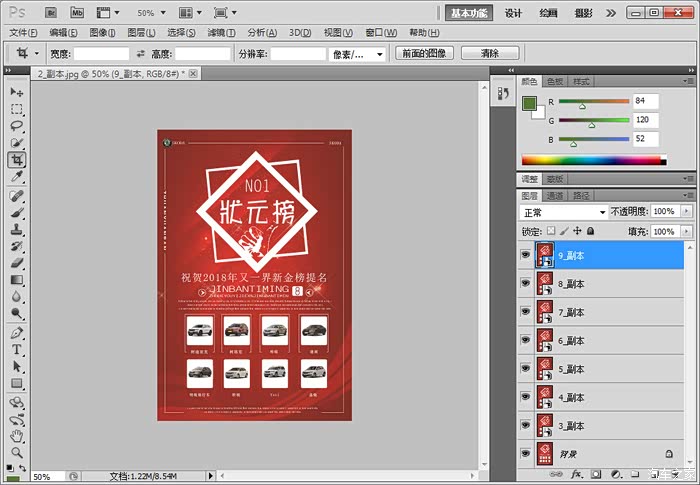Select the Rectangular Marquee tool
Screen dimensions: 700x485
[17, 109]
